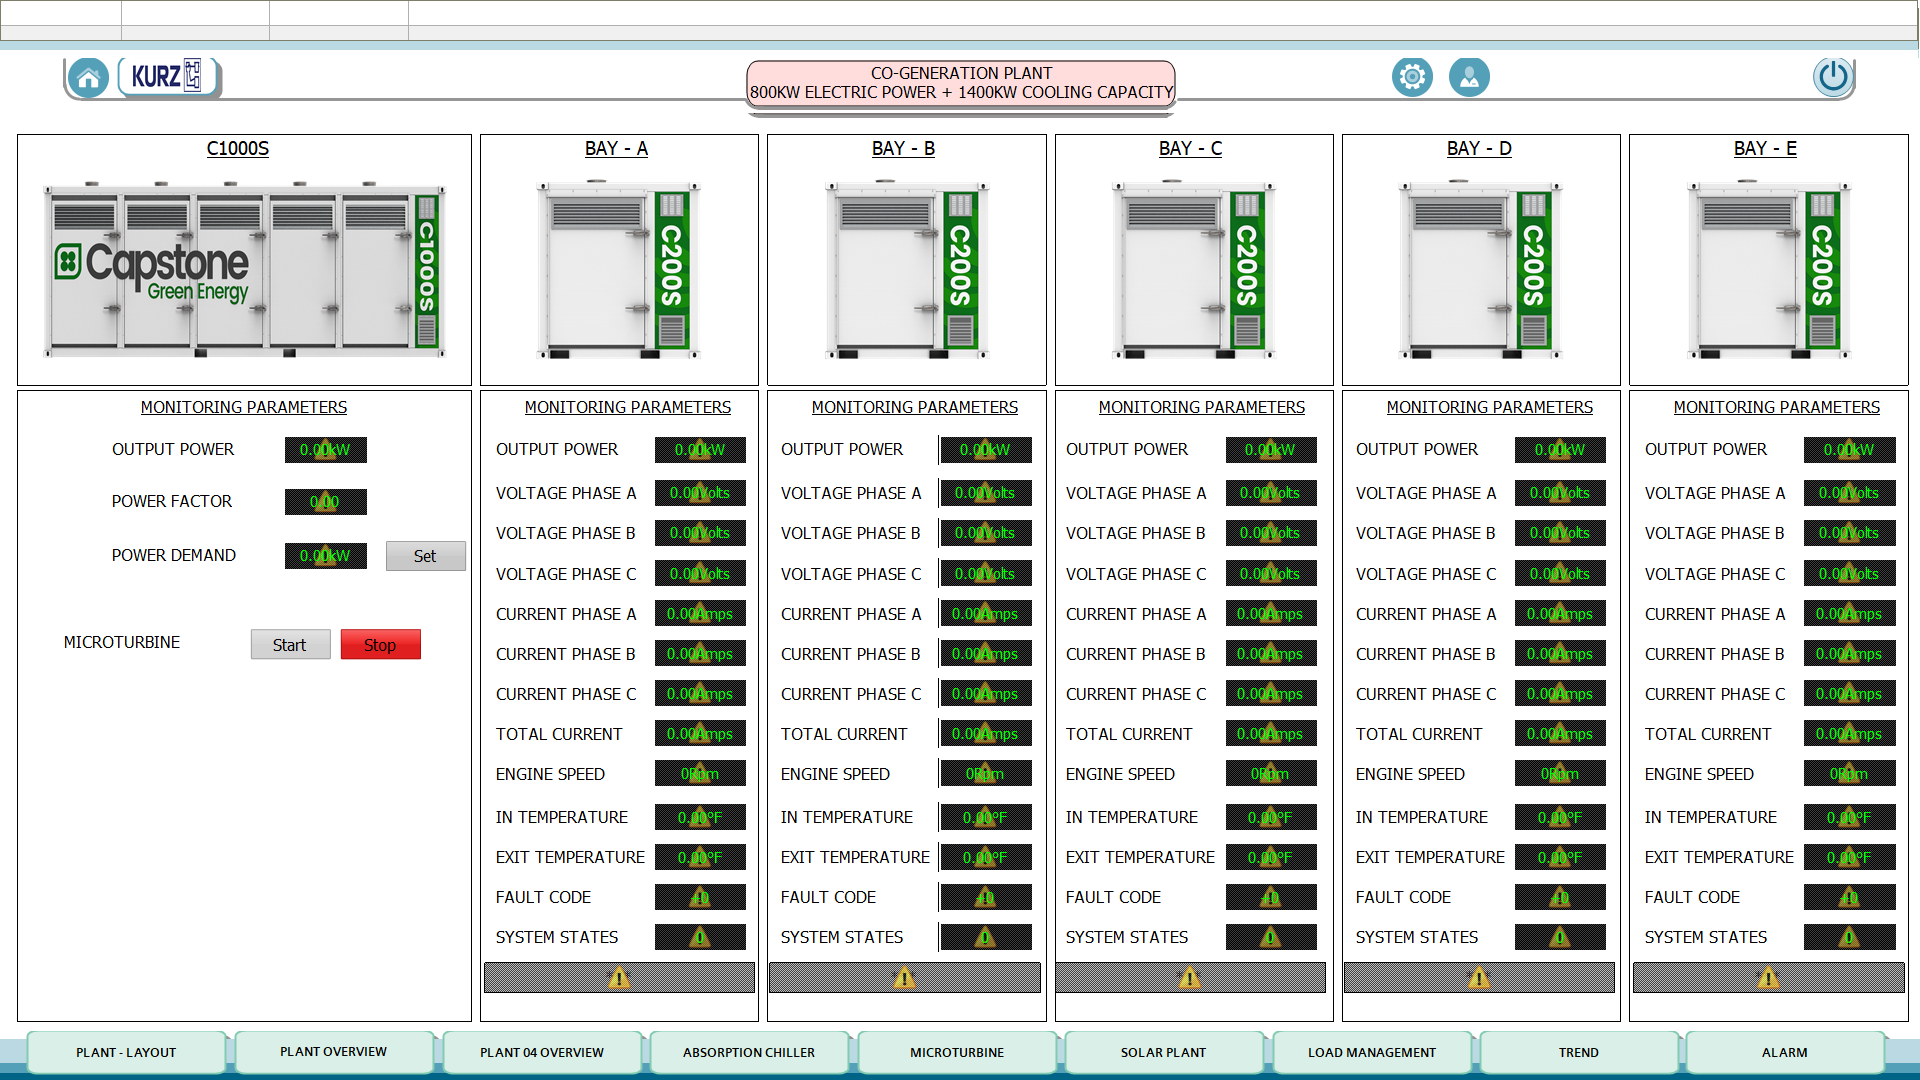Click BAY - D SYSTEM STATES warning icon

coord(1559,937)
